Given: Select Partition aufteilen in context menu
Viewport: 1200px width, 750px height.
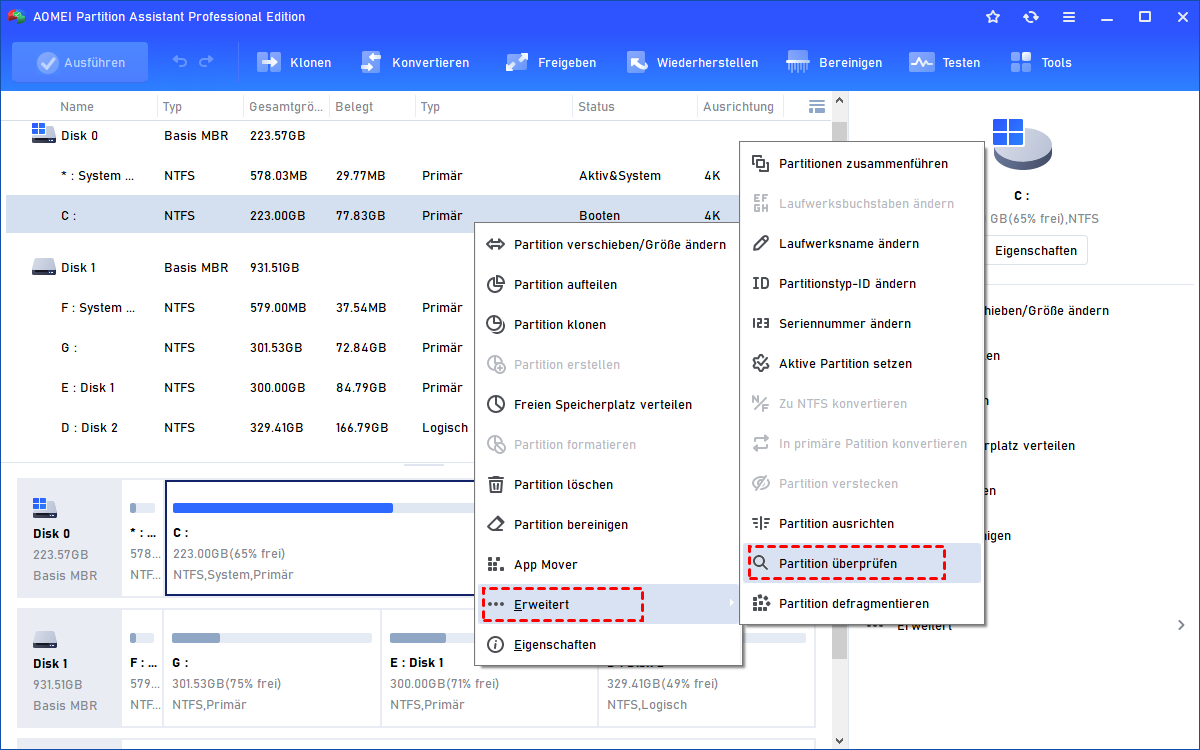Looking at the screenshot, I should [609, 284].
